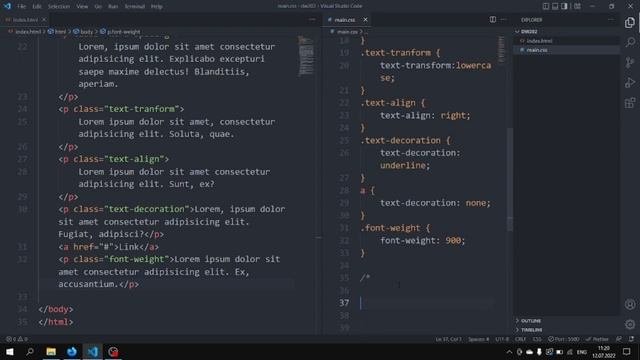Open Windows taskbar search

[x=30, y=351]
